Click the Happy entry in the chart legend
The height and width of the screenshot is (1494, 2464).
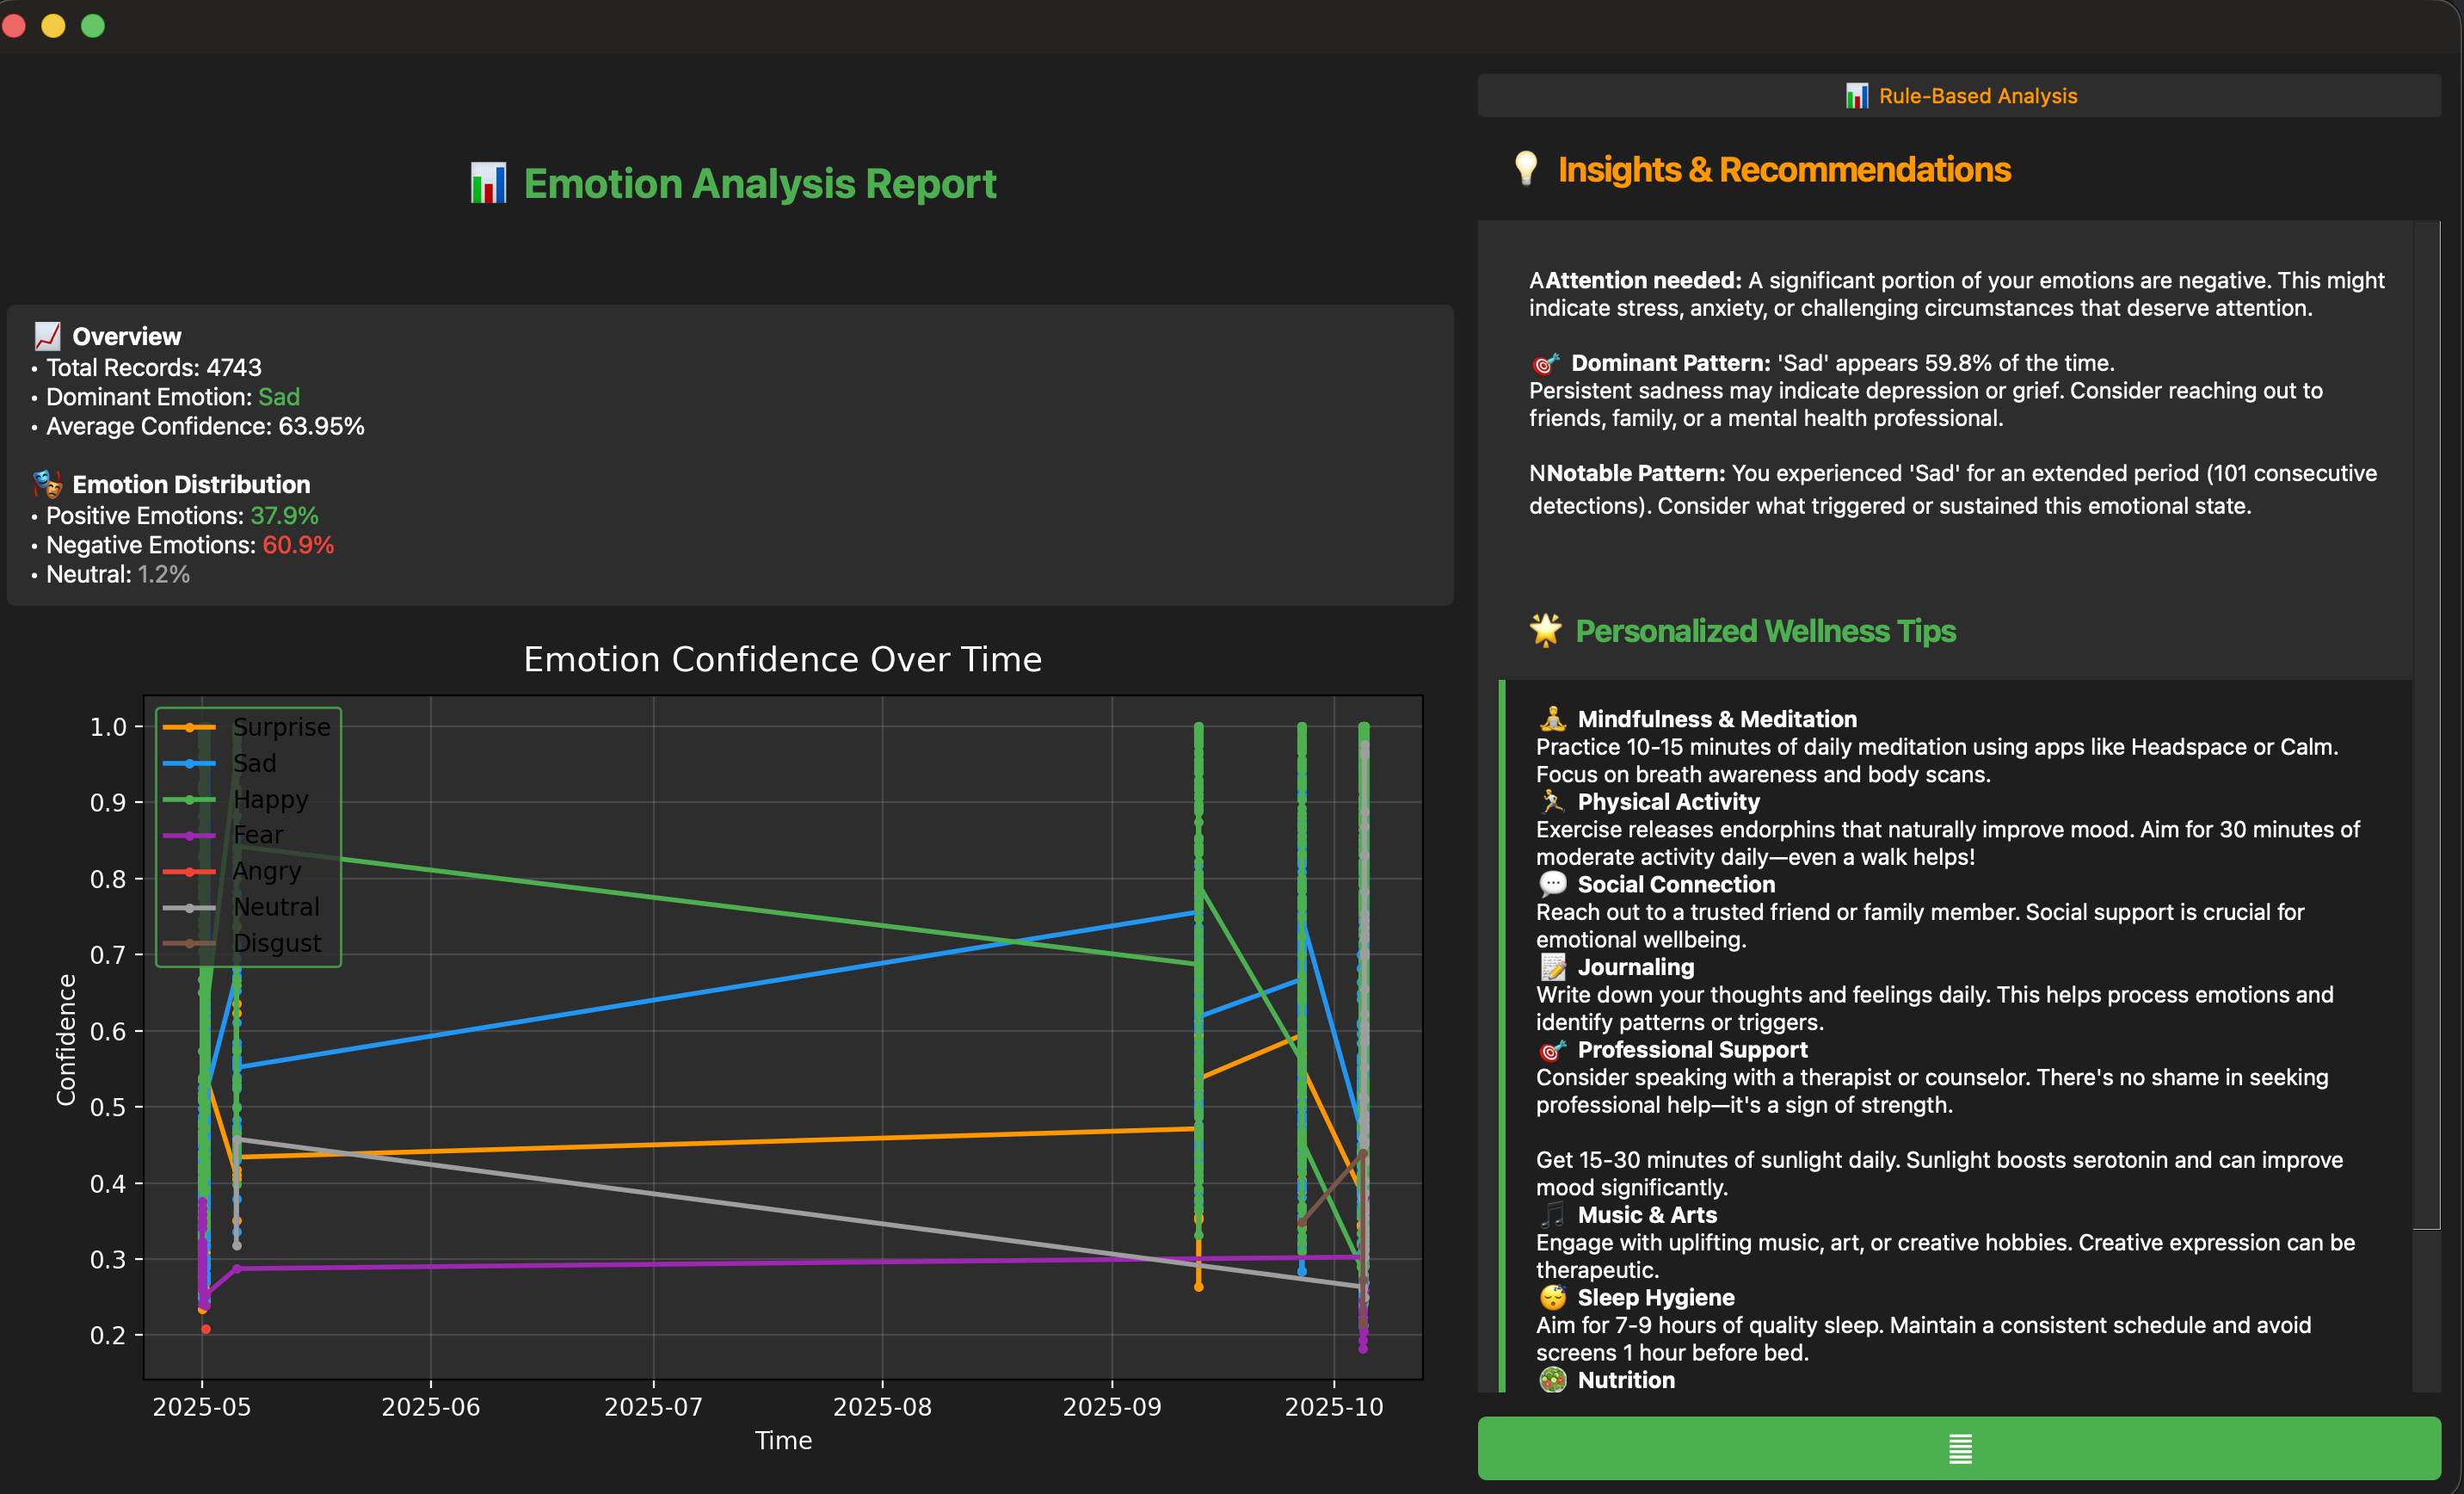[x=270, y=799]
